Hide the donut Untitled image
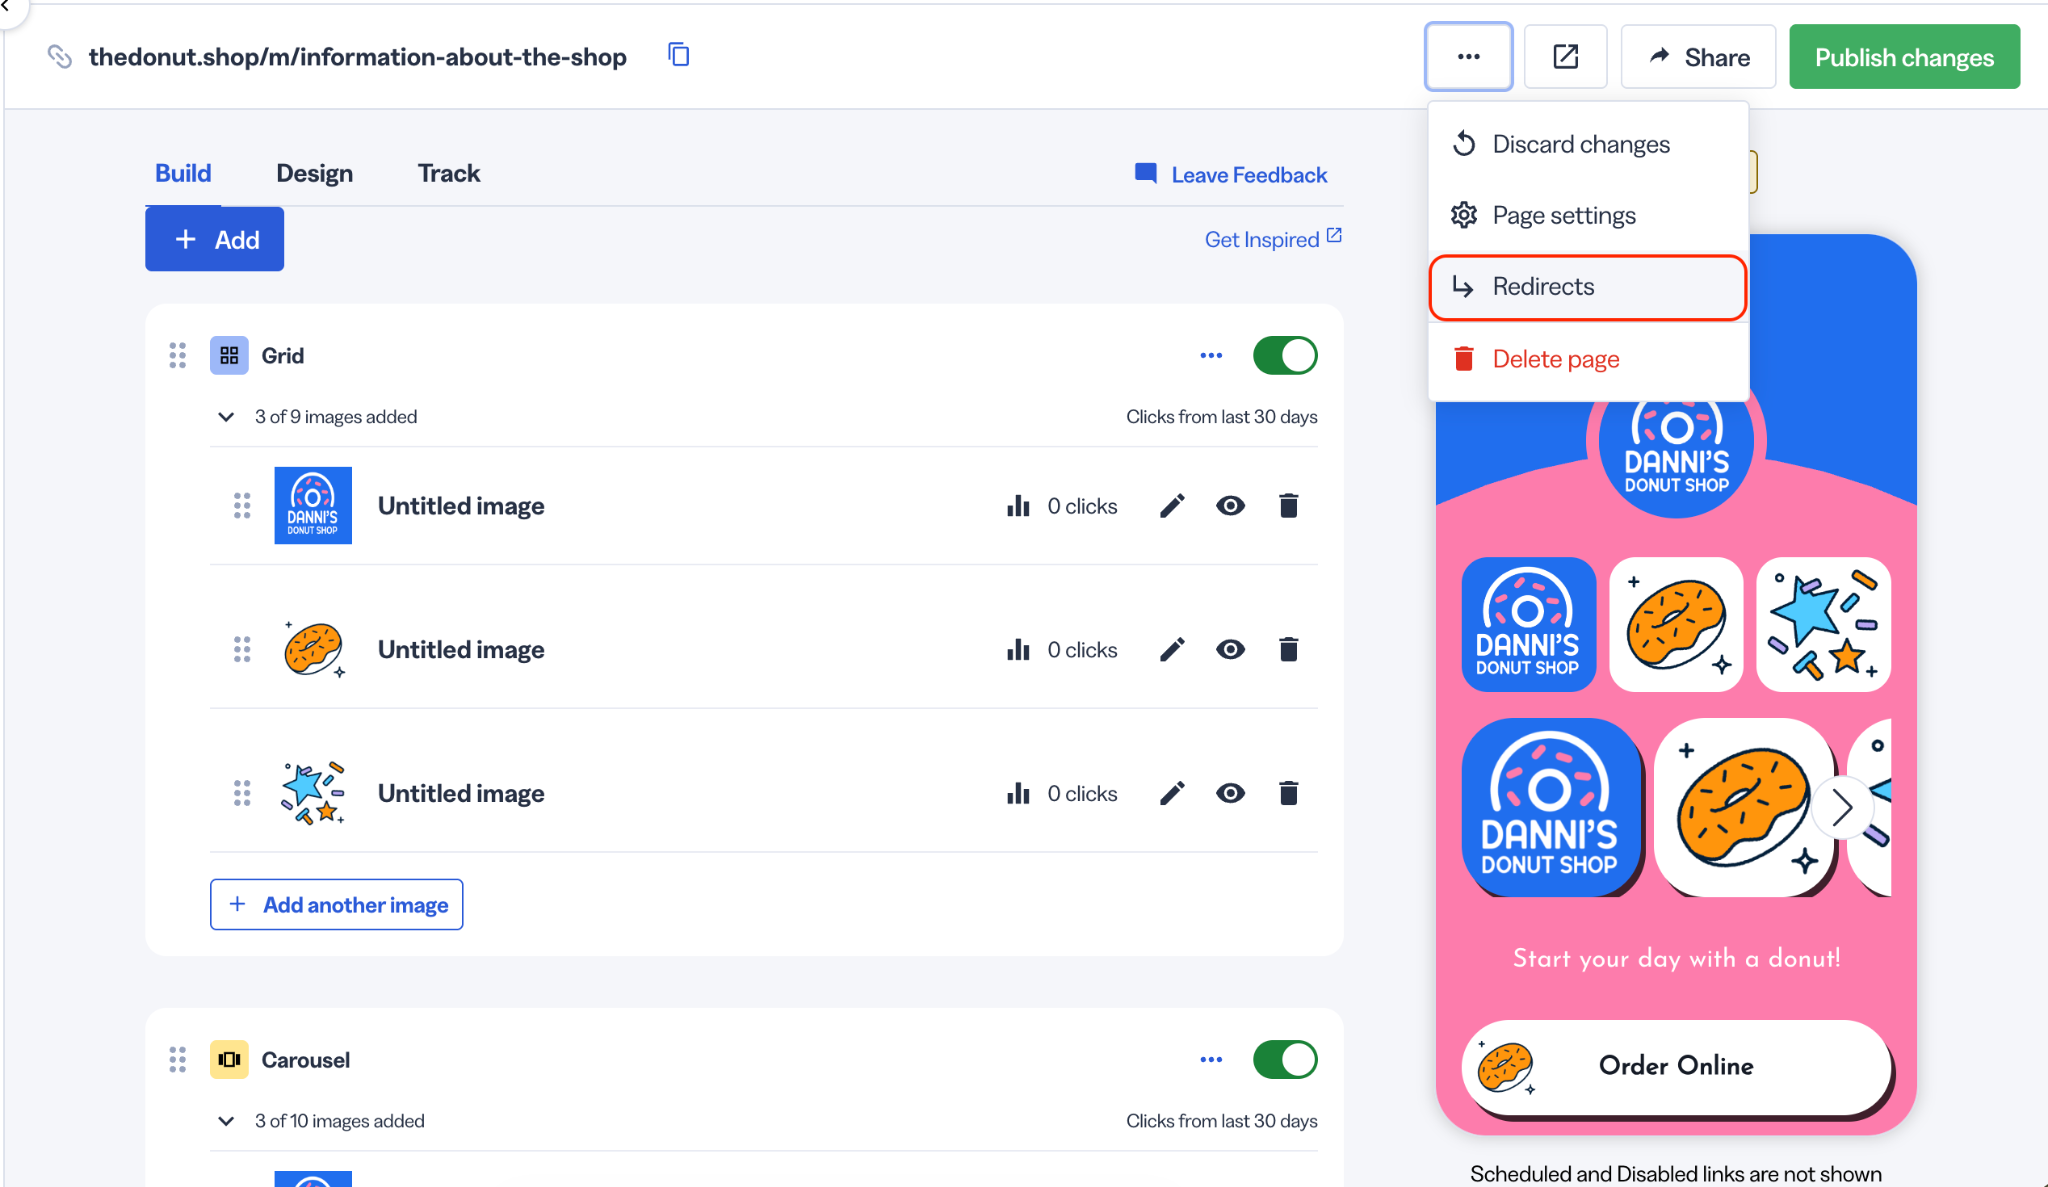The width and height of the screenshot is (2048, 1187). click(1231, 650)
